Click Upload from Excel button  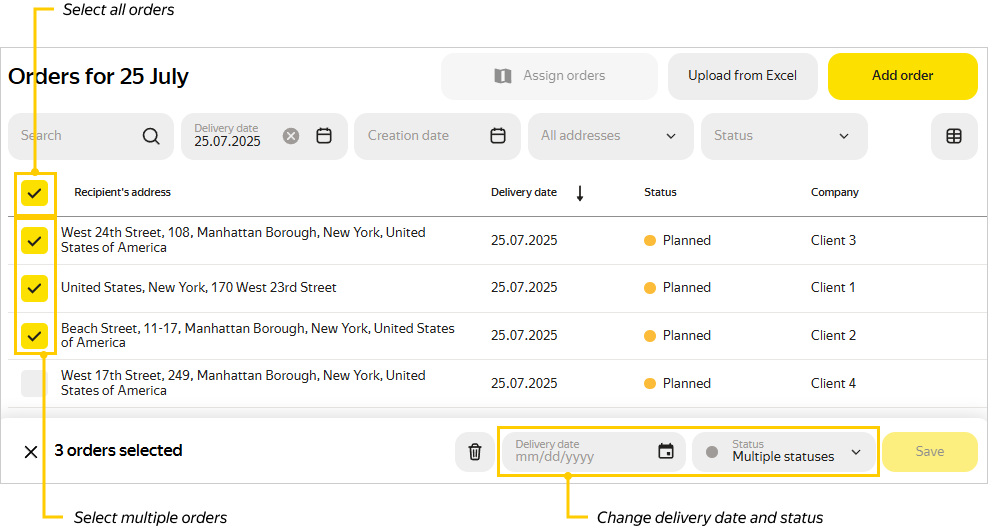point(742,76)
